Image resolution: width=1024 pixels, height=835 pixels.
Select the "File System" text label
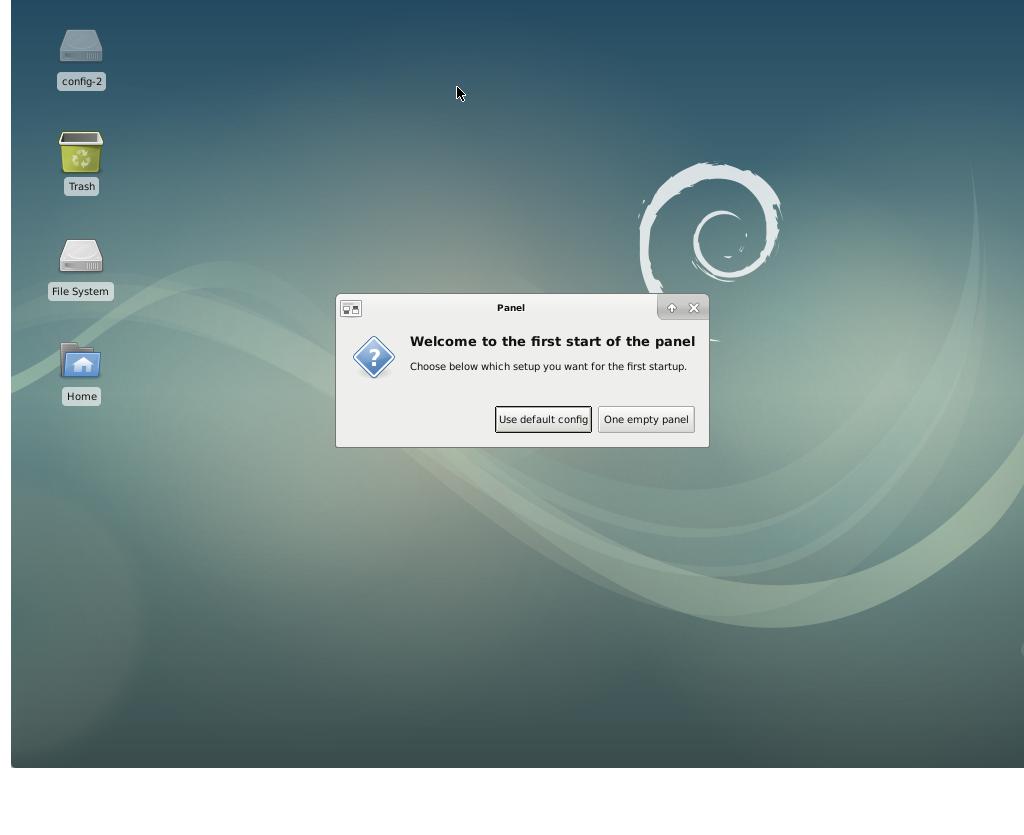coord(80,292)
